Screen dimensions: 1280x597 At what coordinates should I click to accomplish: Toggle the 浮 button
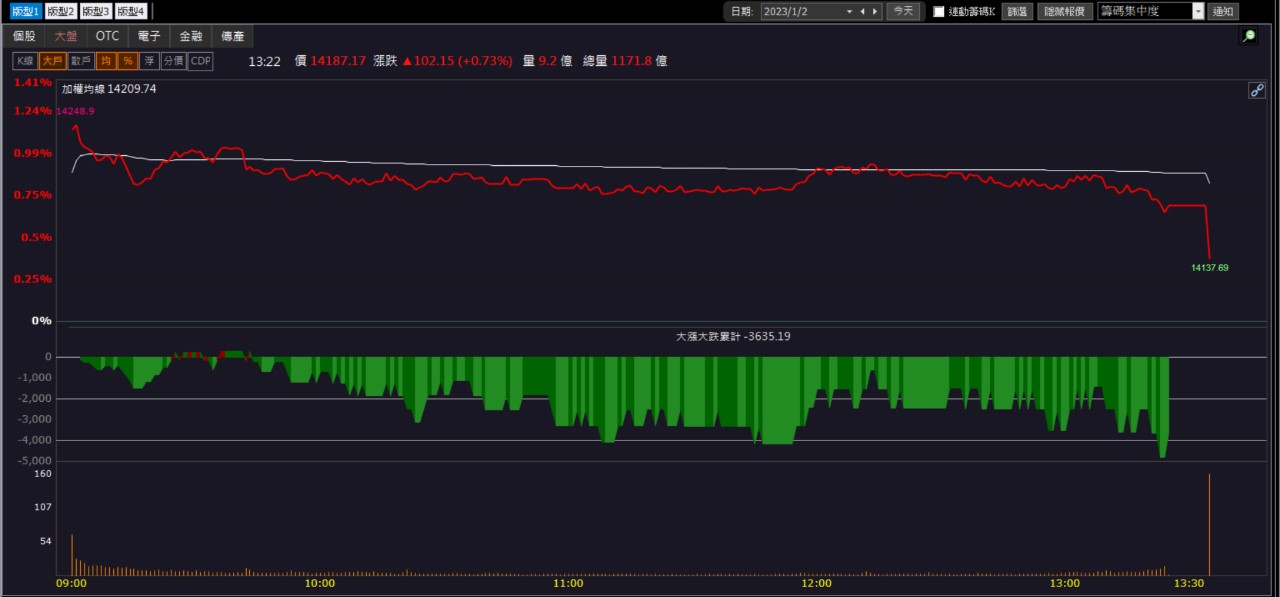click(x=149, y=61)
